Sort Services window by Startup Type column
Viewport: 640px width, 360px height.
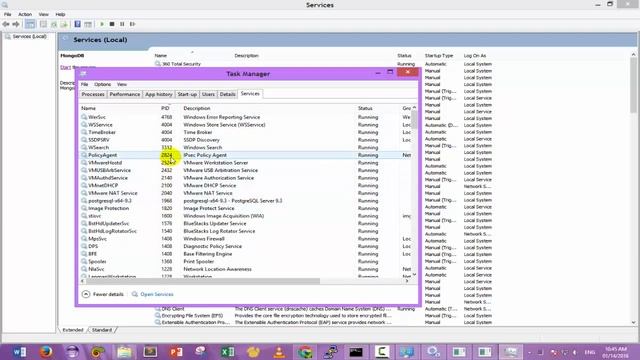tap(439, 56)
